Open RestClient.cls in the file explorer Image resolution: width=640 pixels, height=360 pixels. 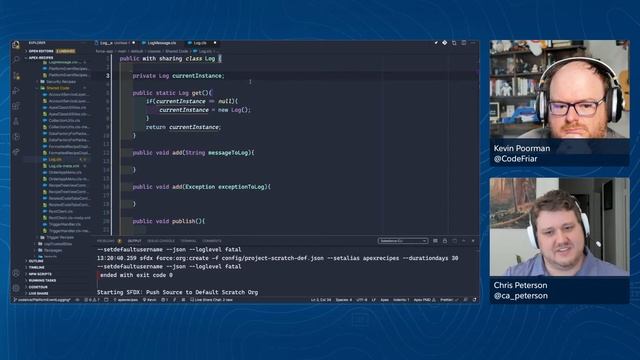pyautogui.click(x=61, y=211)
